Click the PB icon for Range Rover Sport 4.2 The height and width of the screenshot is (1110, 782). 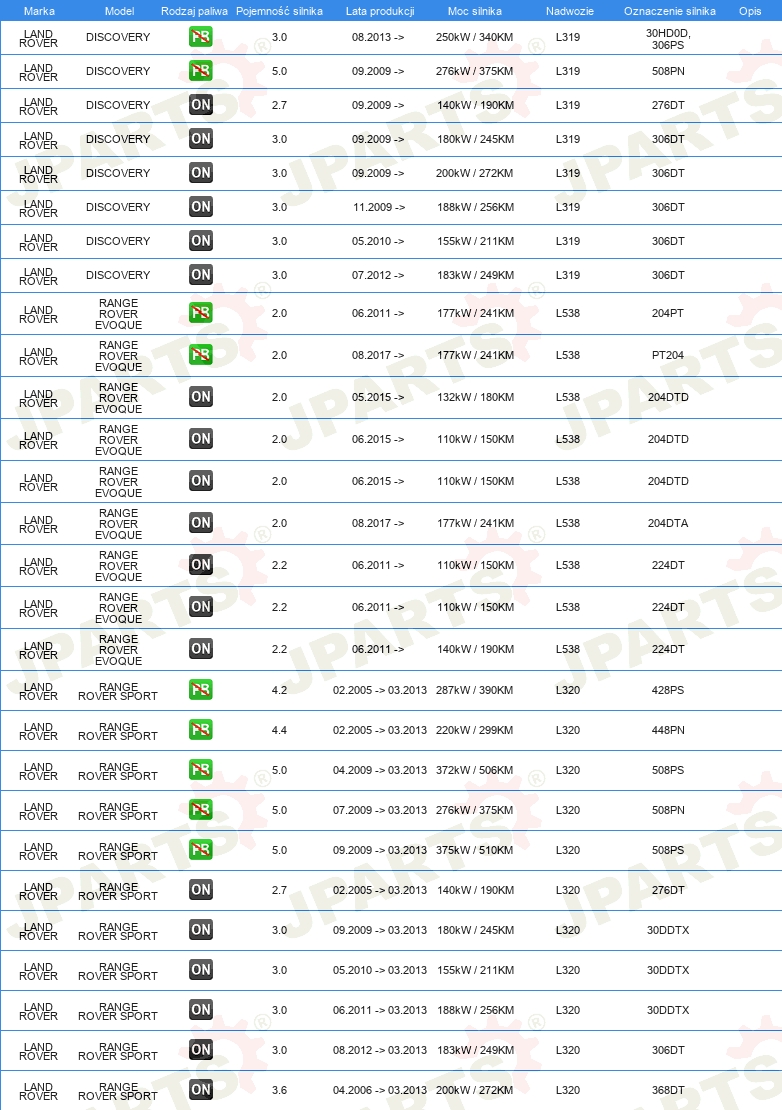(201, 690)
